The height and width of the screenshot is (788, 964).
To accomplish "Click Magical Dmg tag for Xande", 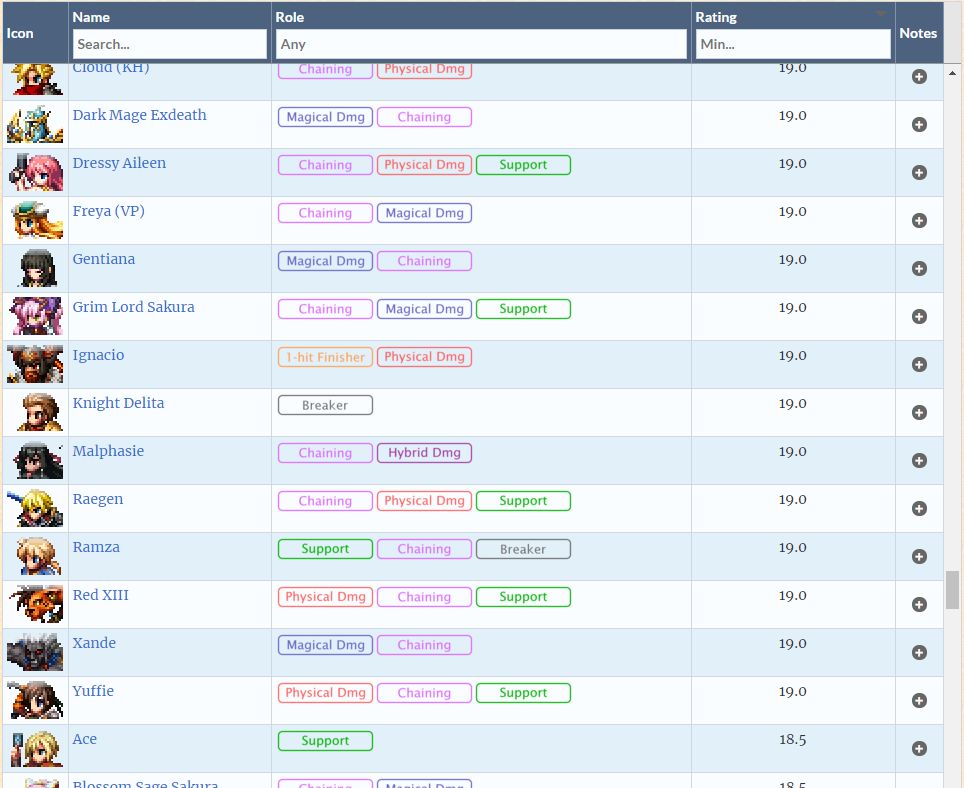I will 325,645.
